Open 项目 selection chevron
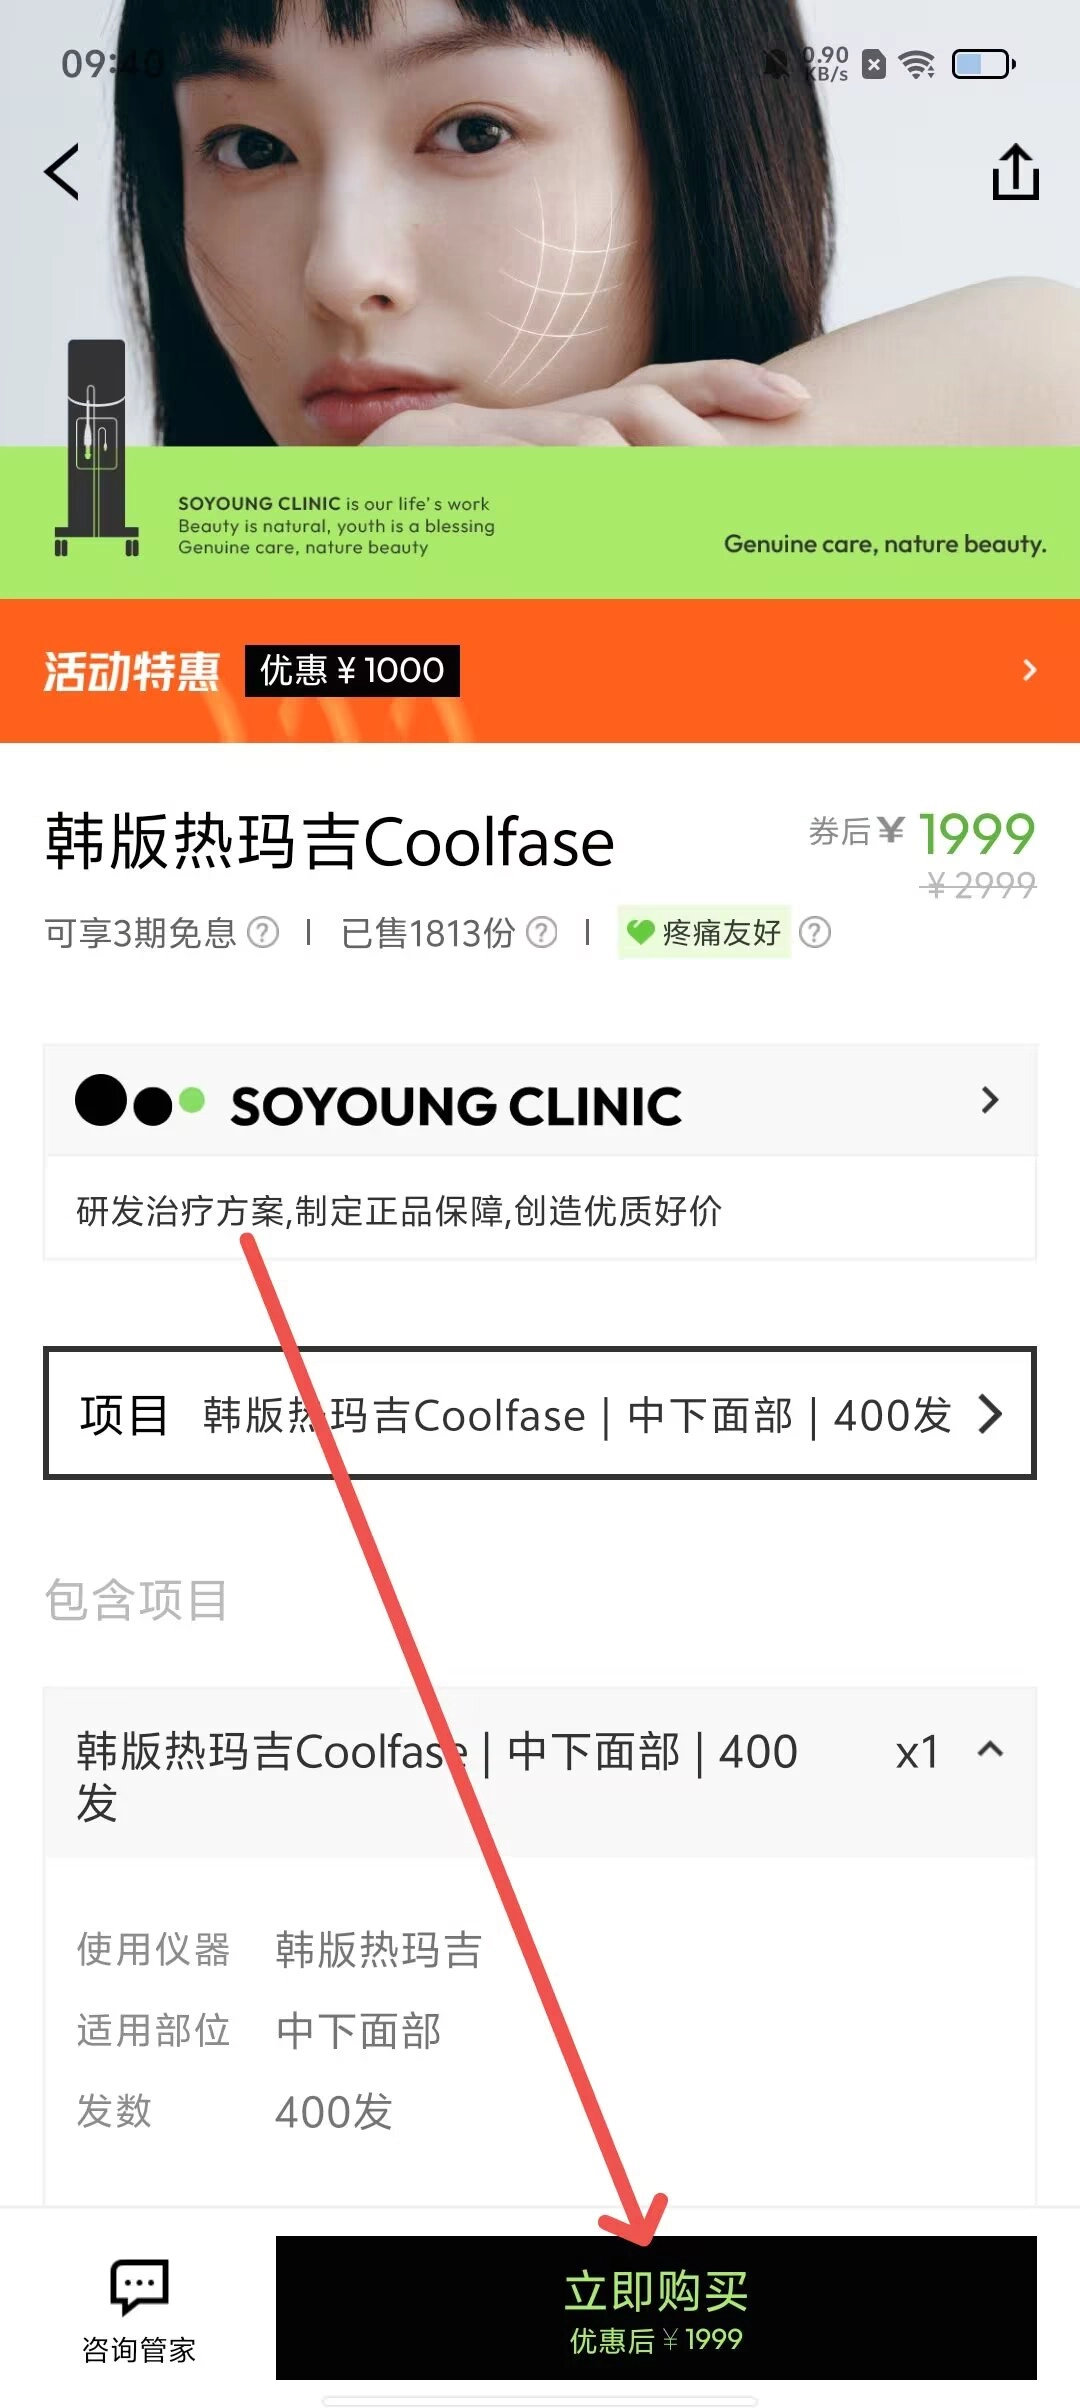 point(990,1414)
